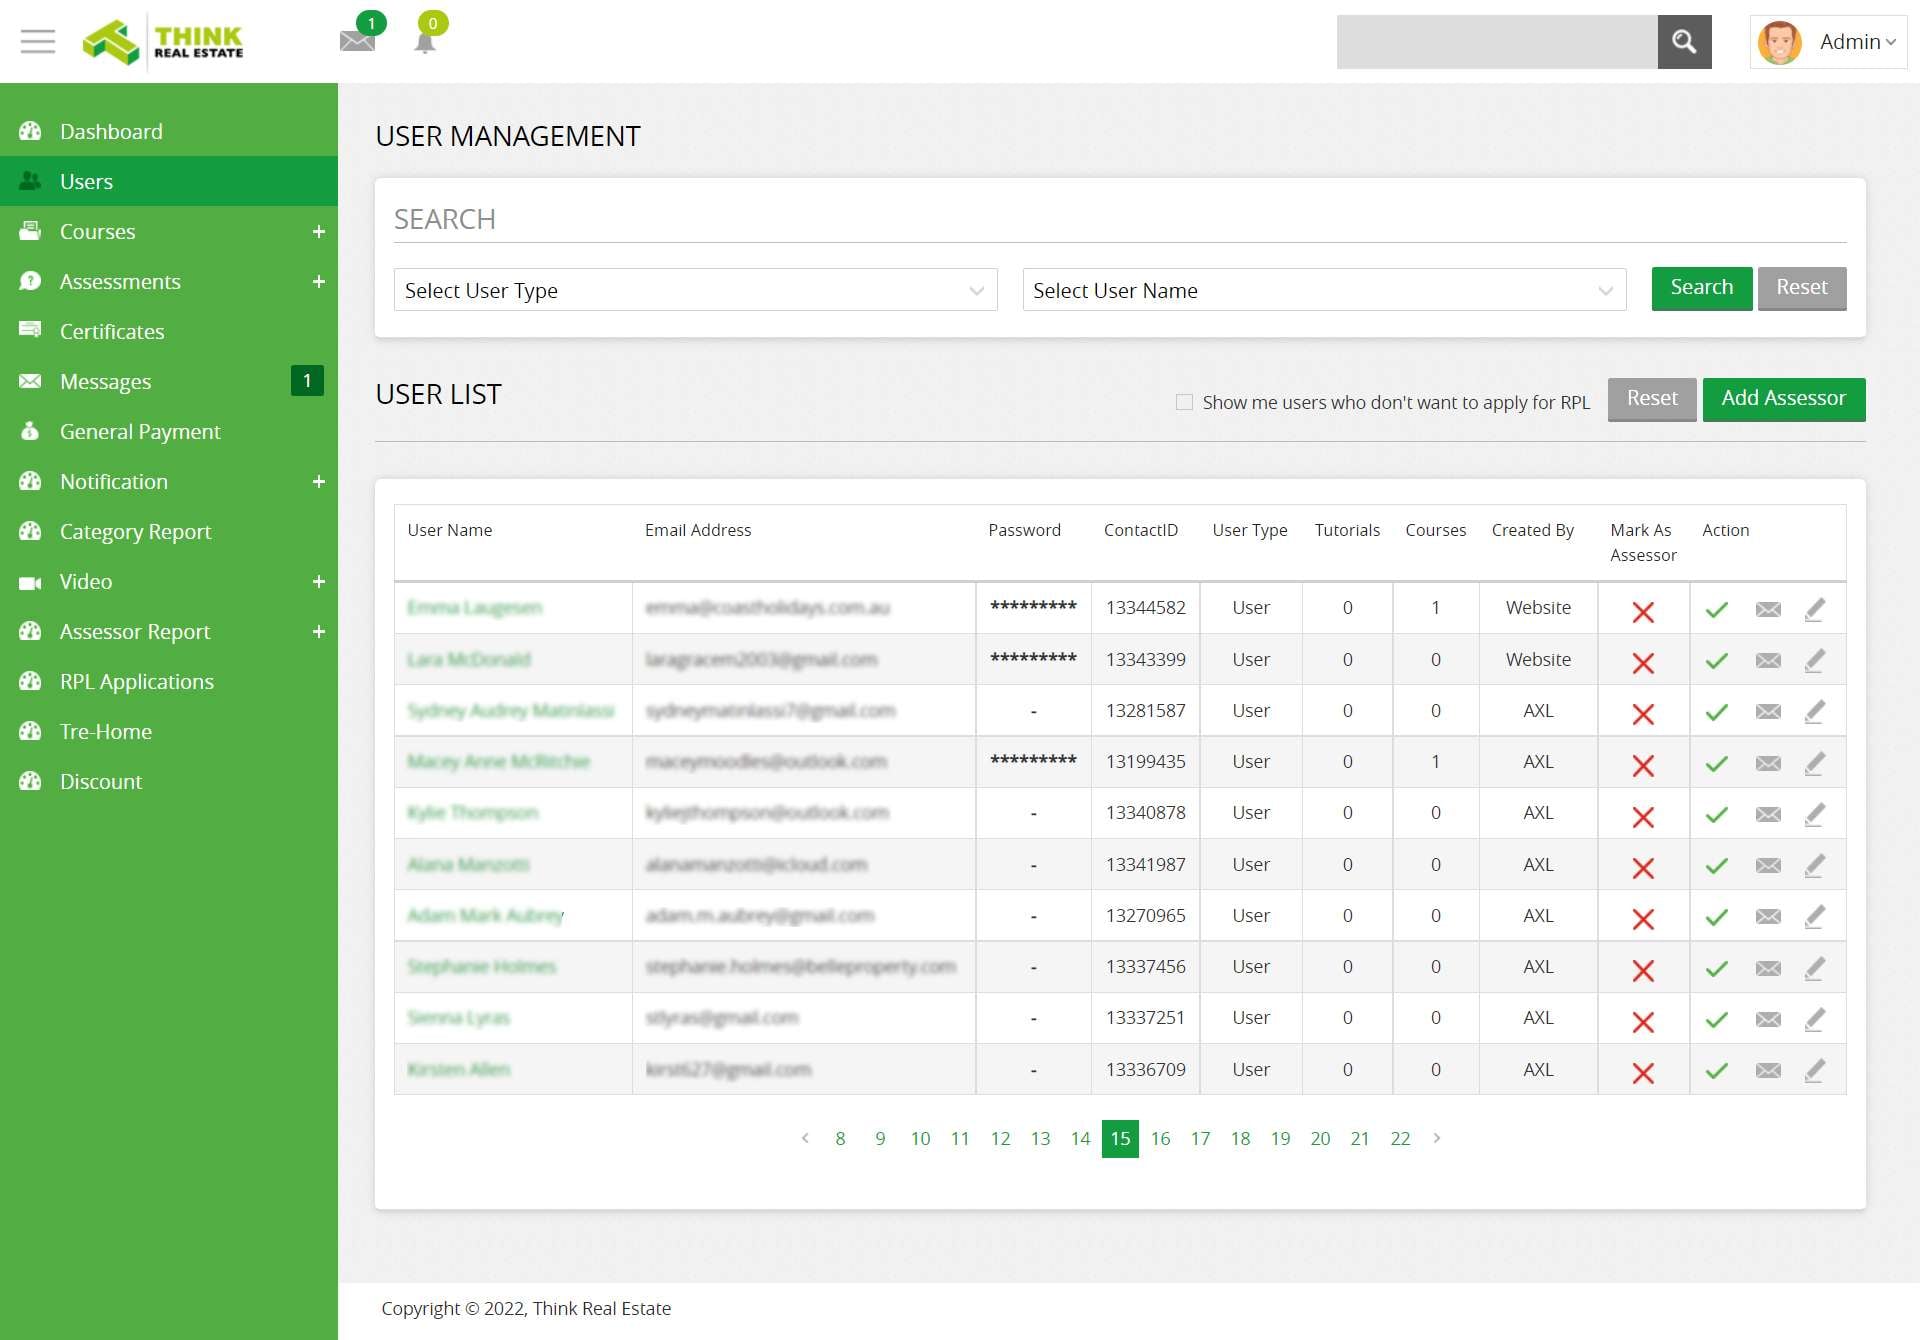Click green check for contact 13344582

[x=1717, y=610]
